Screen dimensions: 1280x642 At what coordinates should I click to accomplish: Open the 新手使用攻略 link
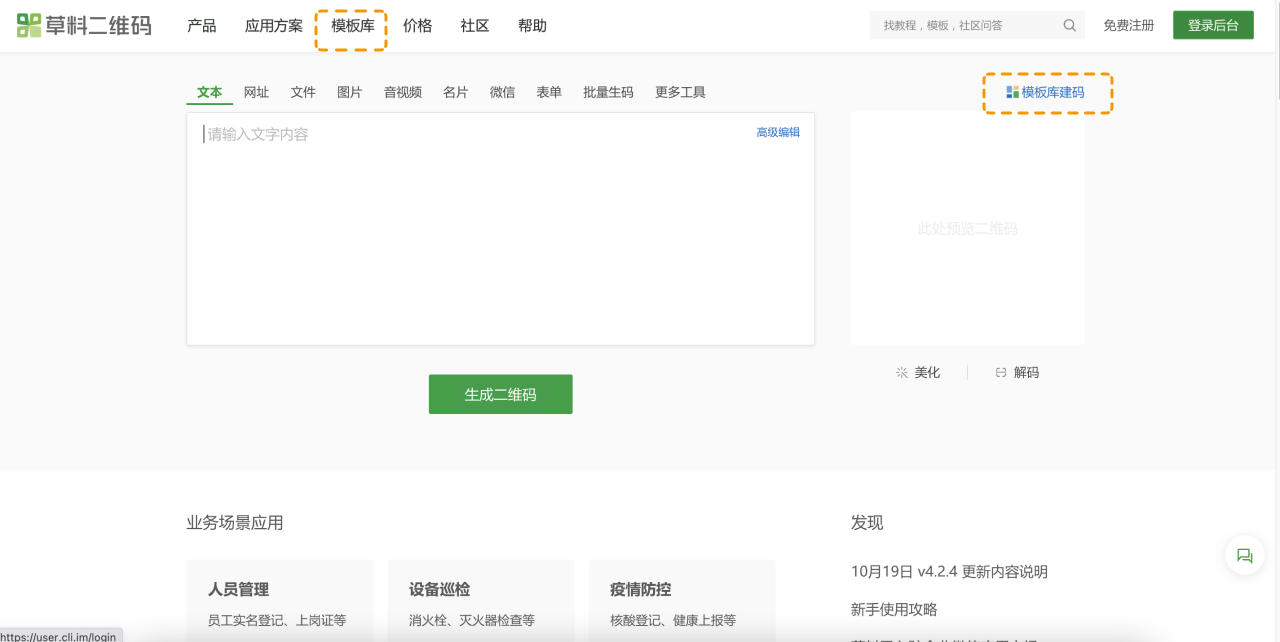coord(894,609)
